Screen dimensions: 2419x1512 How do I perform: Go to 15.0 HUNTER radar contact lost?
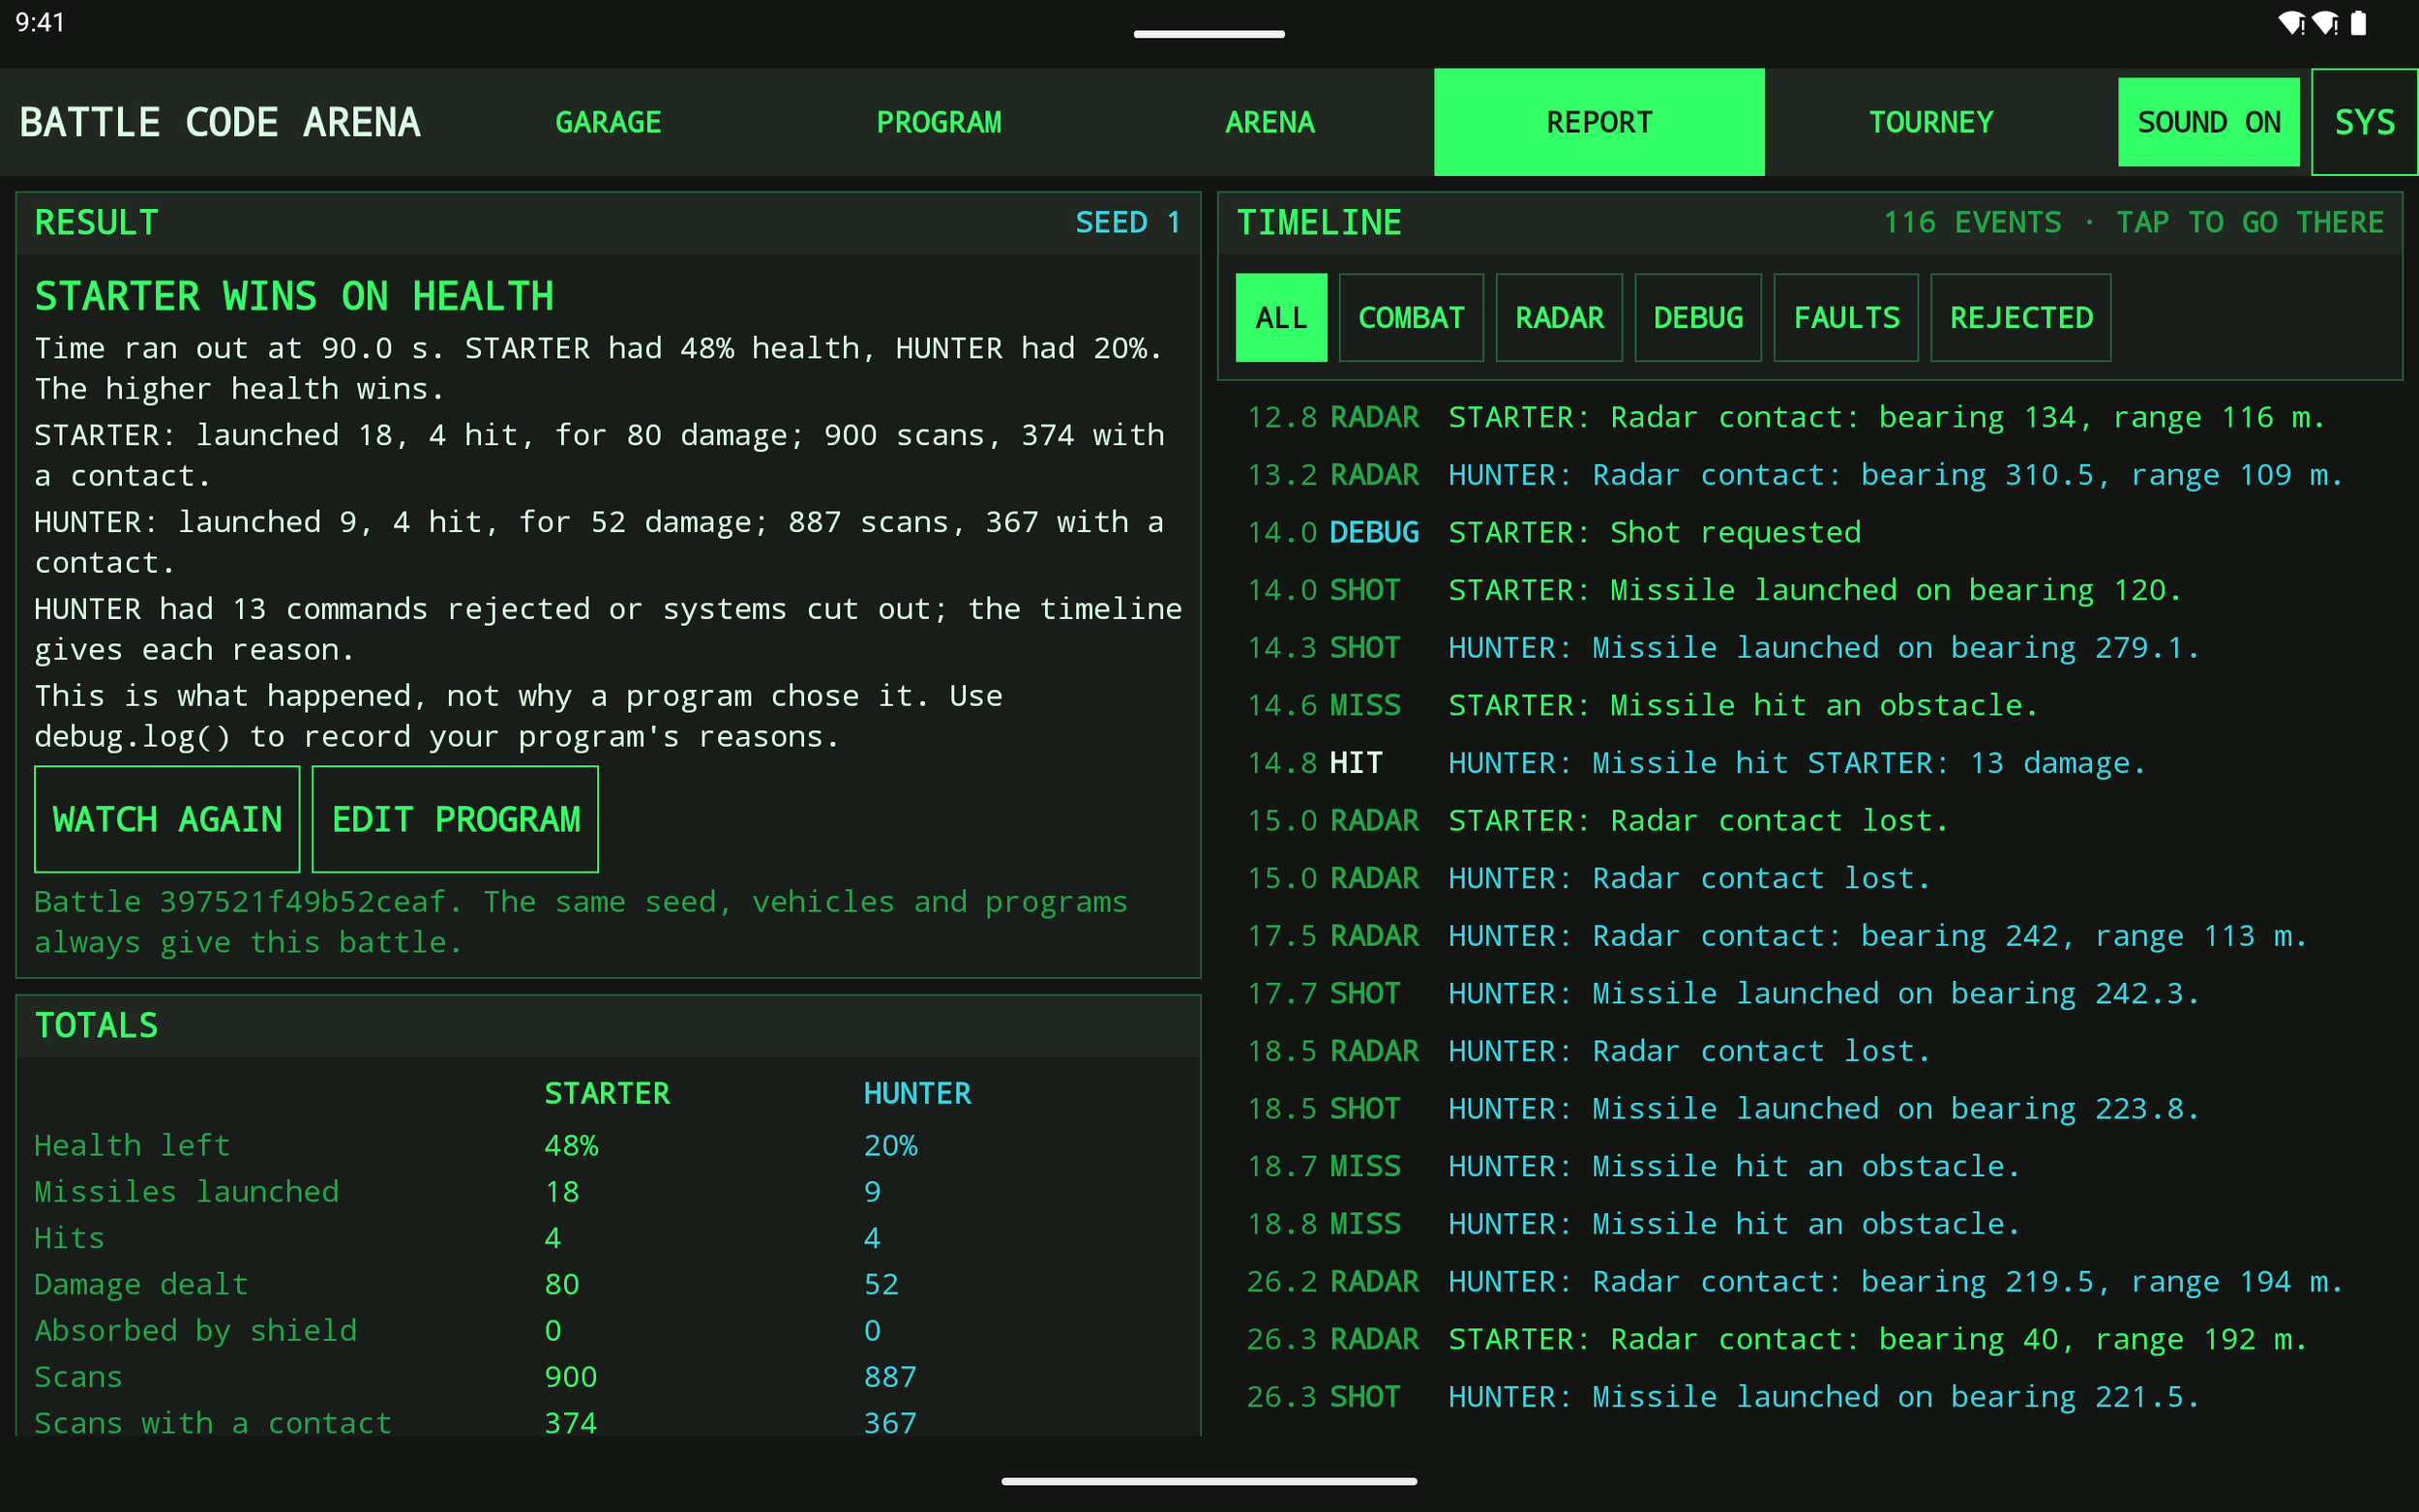[1809, 878]
